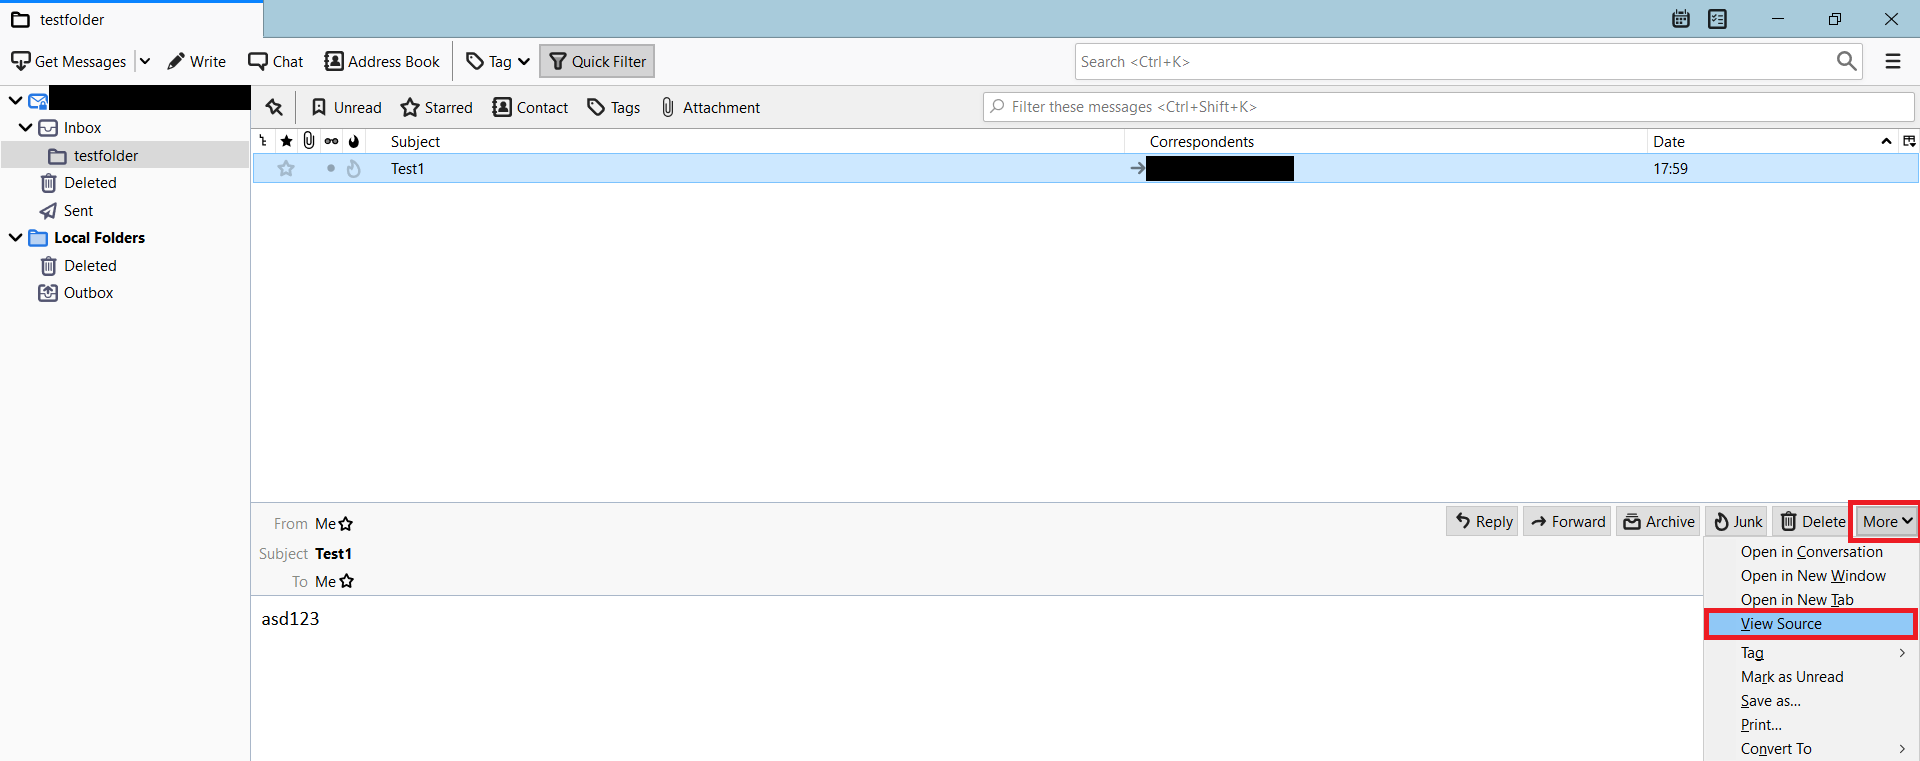Open Chat from the toolbar
The width and height of the screenshot is (1920, 761).
point(276,61)
